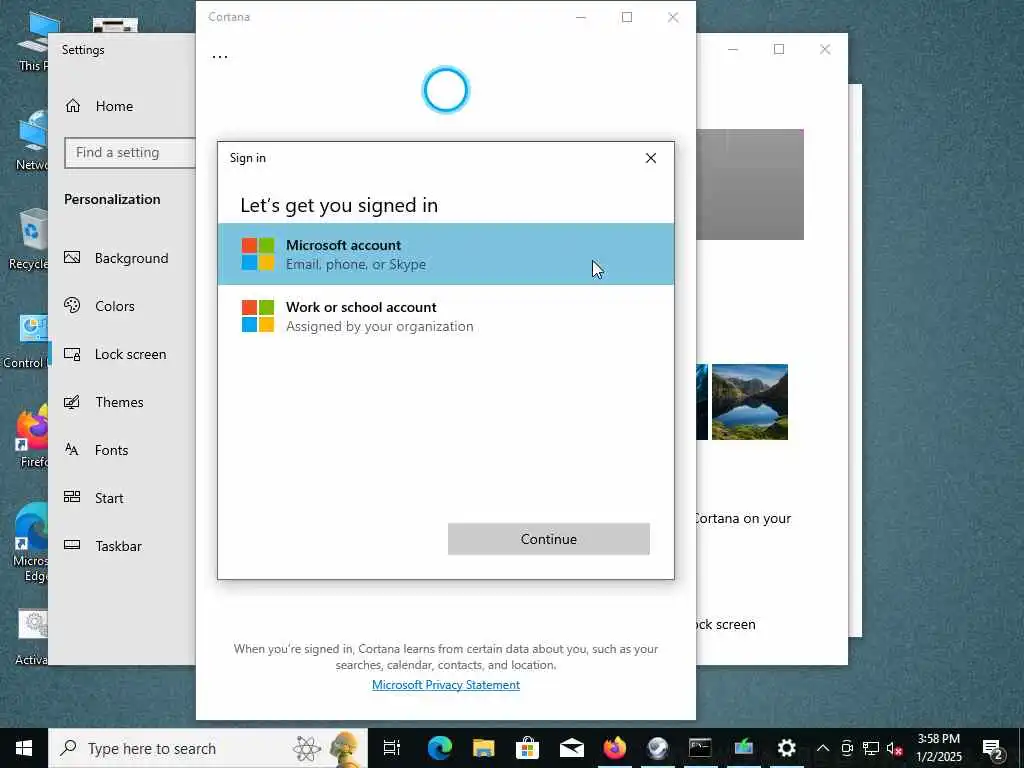Close the Sign in dialog

point(650,158)
